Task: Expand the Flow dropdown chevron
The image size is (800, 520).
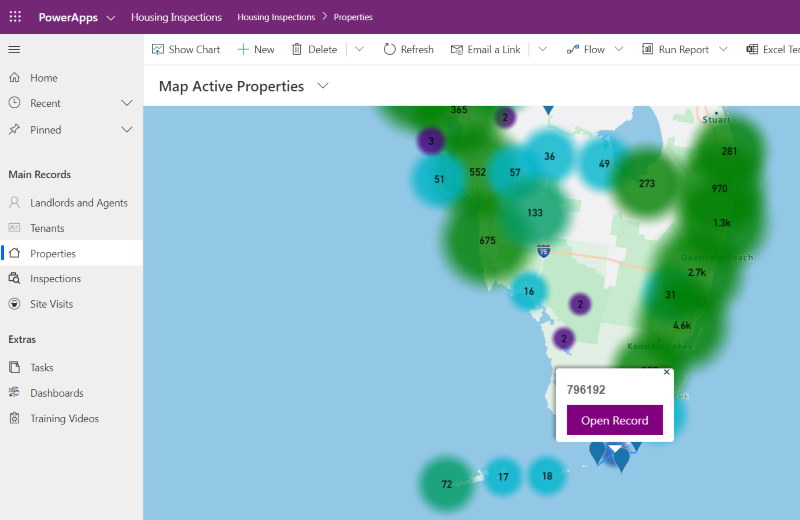Action: (619, 49)
